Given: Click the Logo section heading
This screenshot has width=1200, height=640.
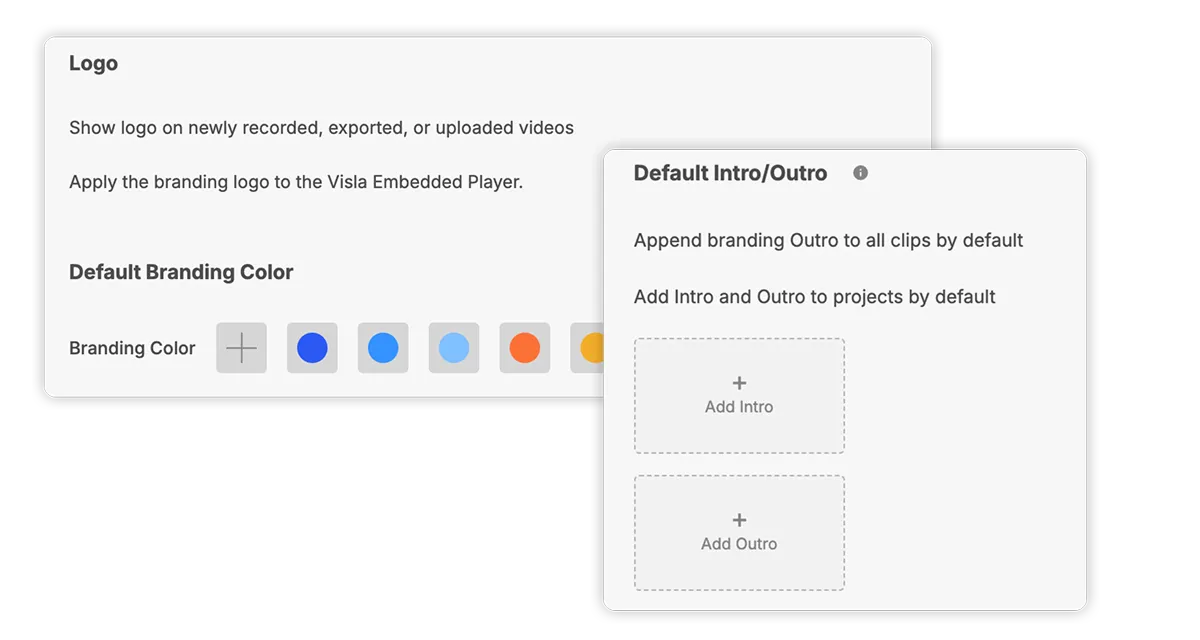Looking at the screenshot, I should pos(93,64).
